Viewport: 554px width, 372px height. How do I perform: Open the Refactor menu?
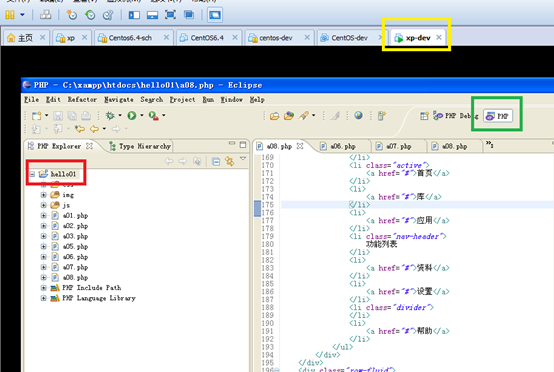click(x=82, y=100)
